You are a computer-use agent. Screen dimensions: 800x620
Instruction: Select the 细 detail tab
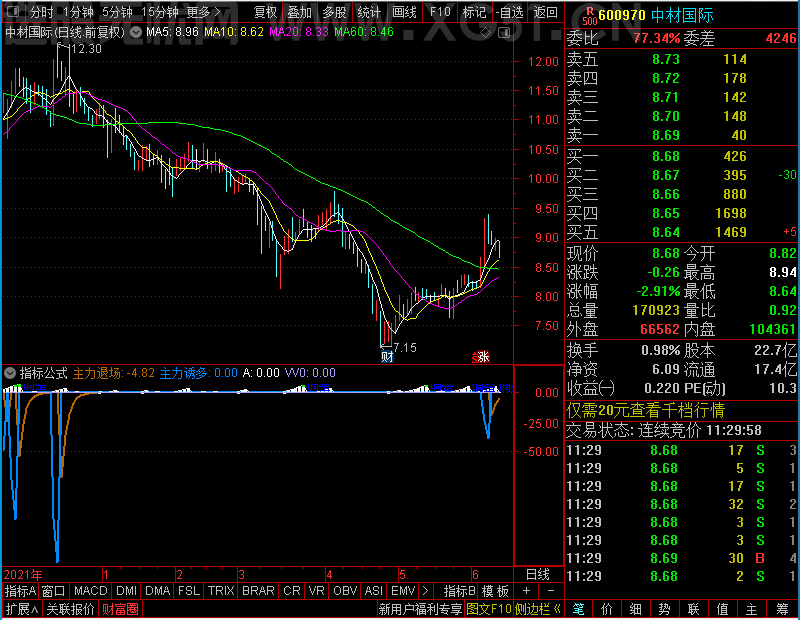click(636, 609)
